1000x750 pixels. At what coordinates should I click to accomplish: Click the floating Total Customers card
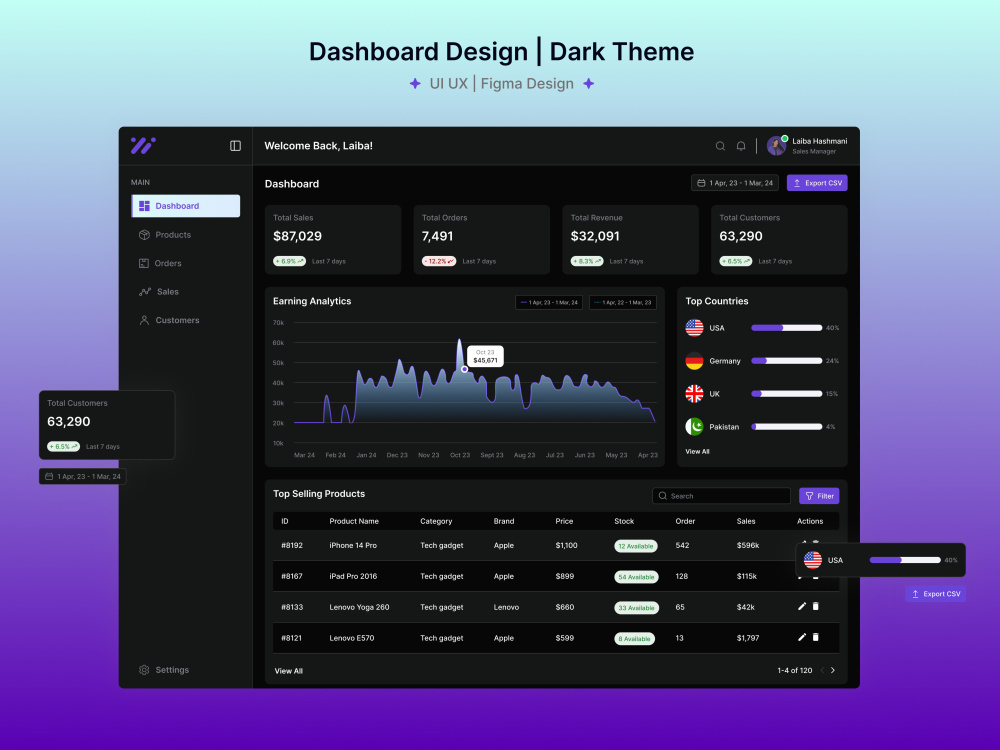[x=107, y=425]
